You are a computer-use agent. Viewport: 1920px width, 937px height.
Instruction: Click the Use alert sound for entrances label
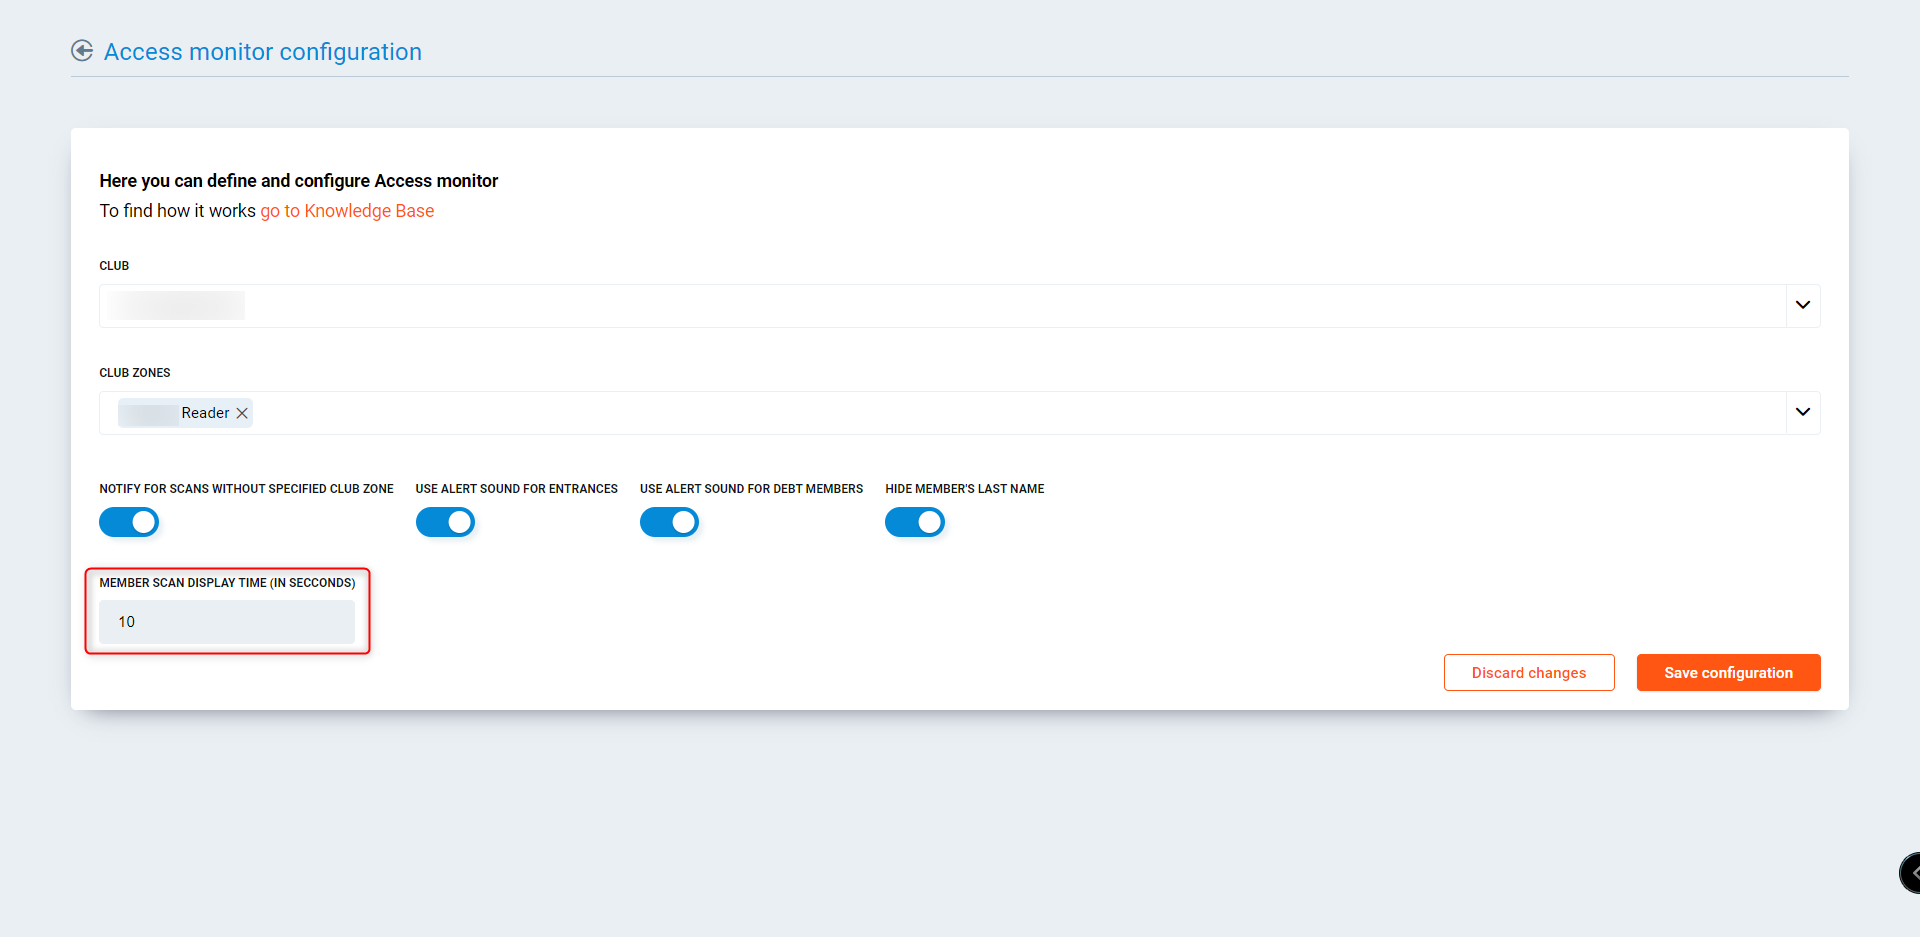pyautogui.click(x=516, y=489)
